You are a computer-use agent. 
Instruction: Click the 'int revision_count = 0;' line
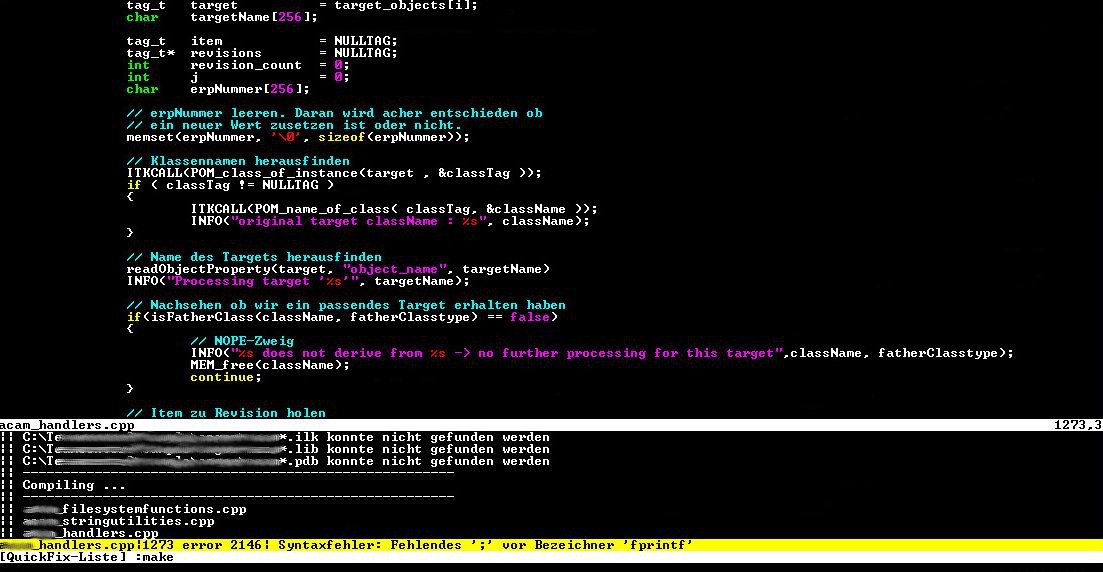(x=238, y=65)
